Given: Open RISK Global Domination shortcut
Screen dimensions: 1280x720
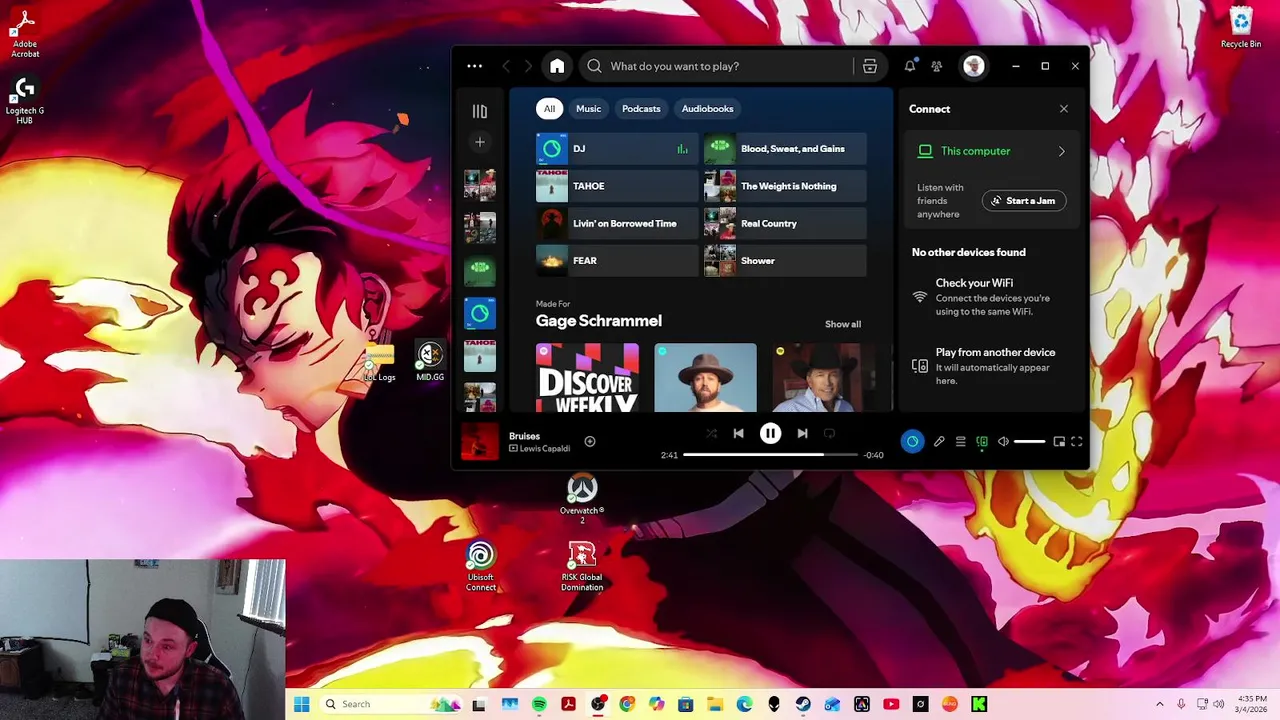Looking at the screenshot, I should (582, 566).
